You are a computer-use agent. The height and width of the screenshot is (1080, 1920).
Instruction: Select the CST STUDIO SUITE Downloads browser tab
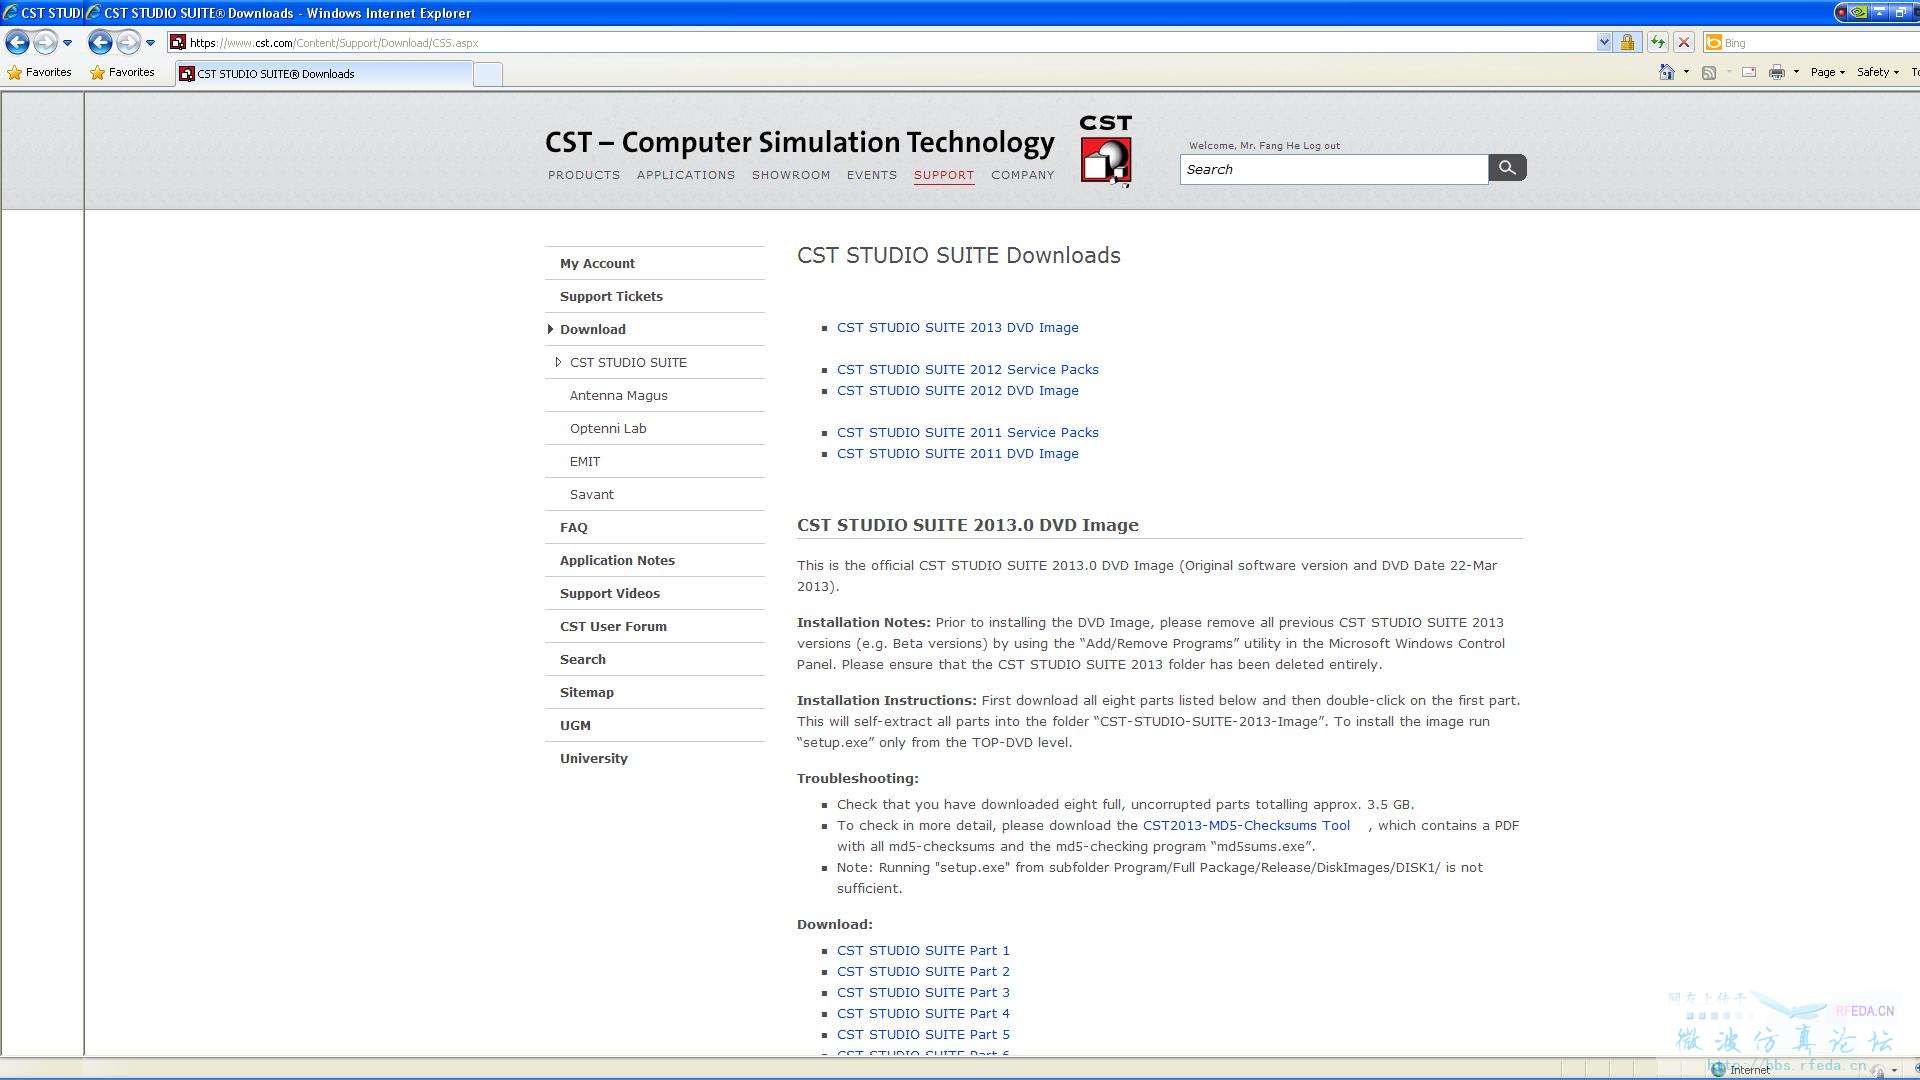point(324,74)
